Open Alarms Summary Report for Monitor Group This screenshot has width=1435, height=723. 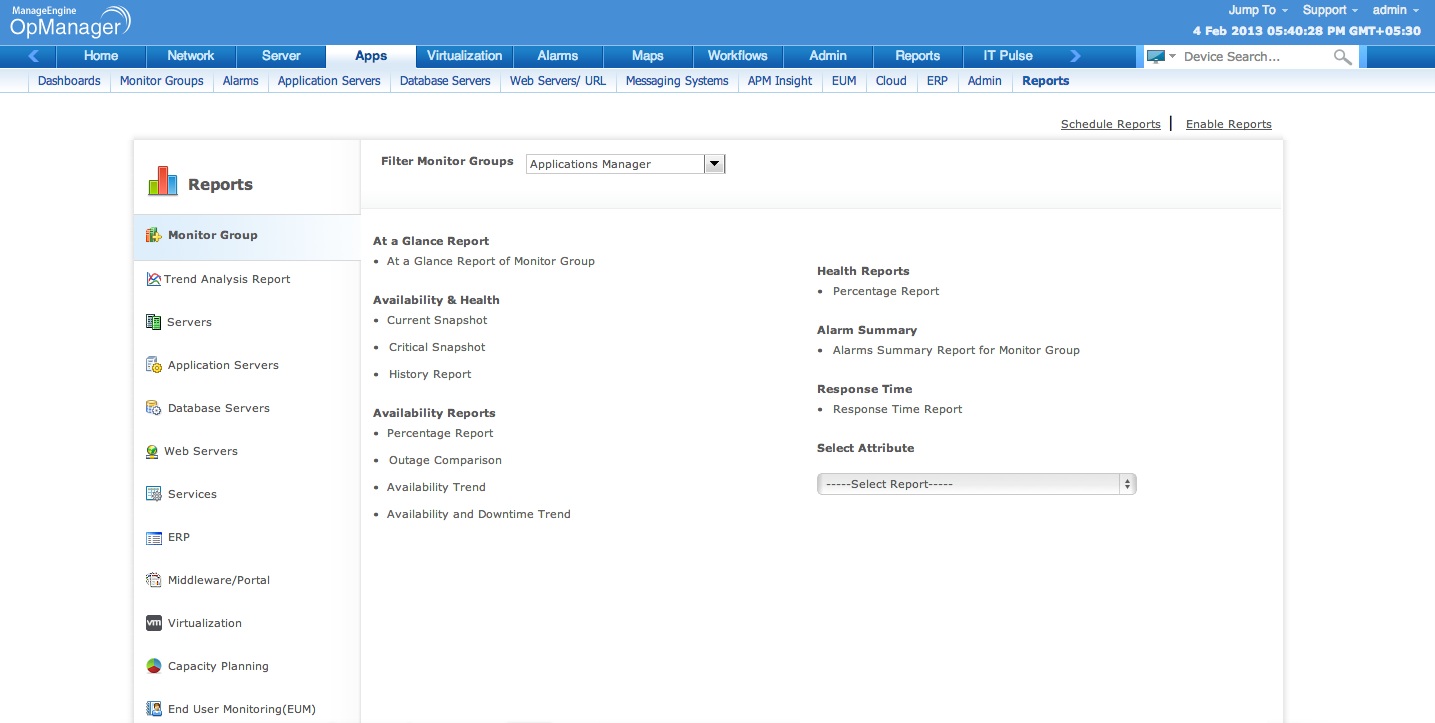(x=955, y=350)
